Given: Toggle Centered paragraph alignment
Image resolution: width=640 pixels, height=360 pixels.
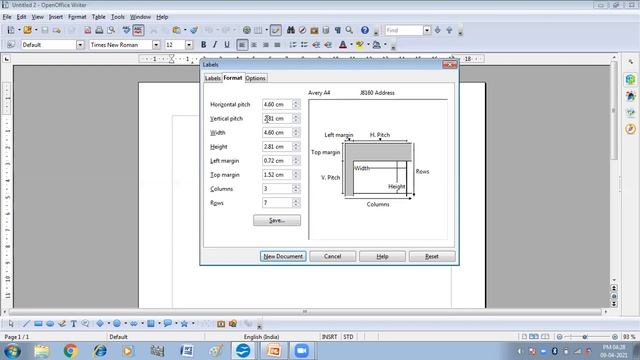Looking at the screenshot, I should pyautogui.click(x=254, y=45).
